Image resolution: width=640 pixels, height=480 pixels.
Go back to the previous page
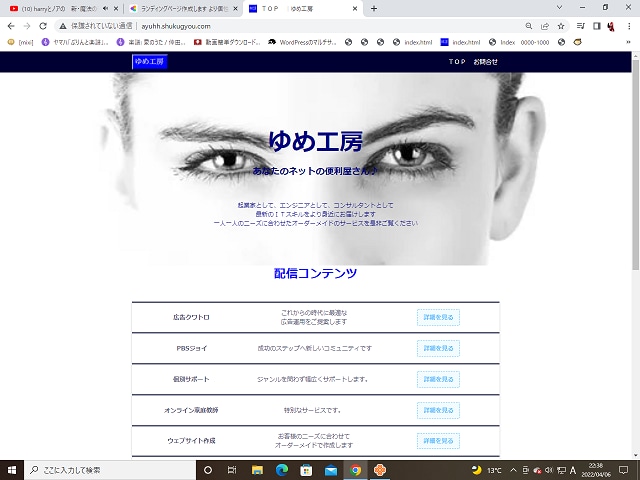pos(11,26)
